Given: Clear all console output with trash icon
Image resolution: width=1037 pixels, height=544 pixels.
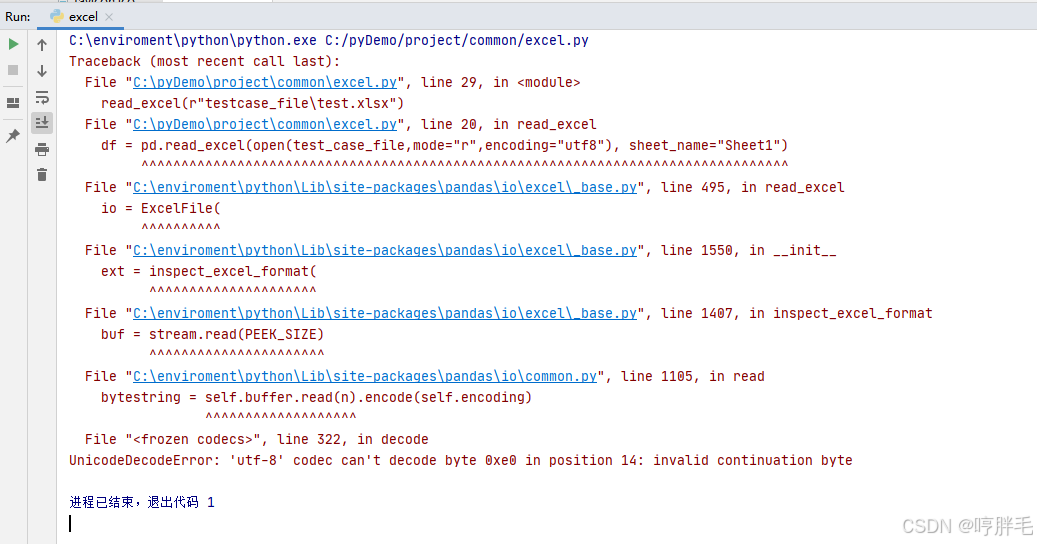Looking at the screenshot, I should point(42,175).
